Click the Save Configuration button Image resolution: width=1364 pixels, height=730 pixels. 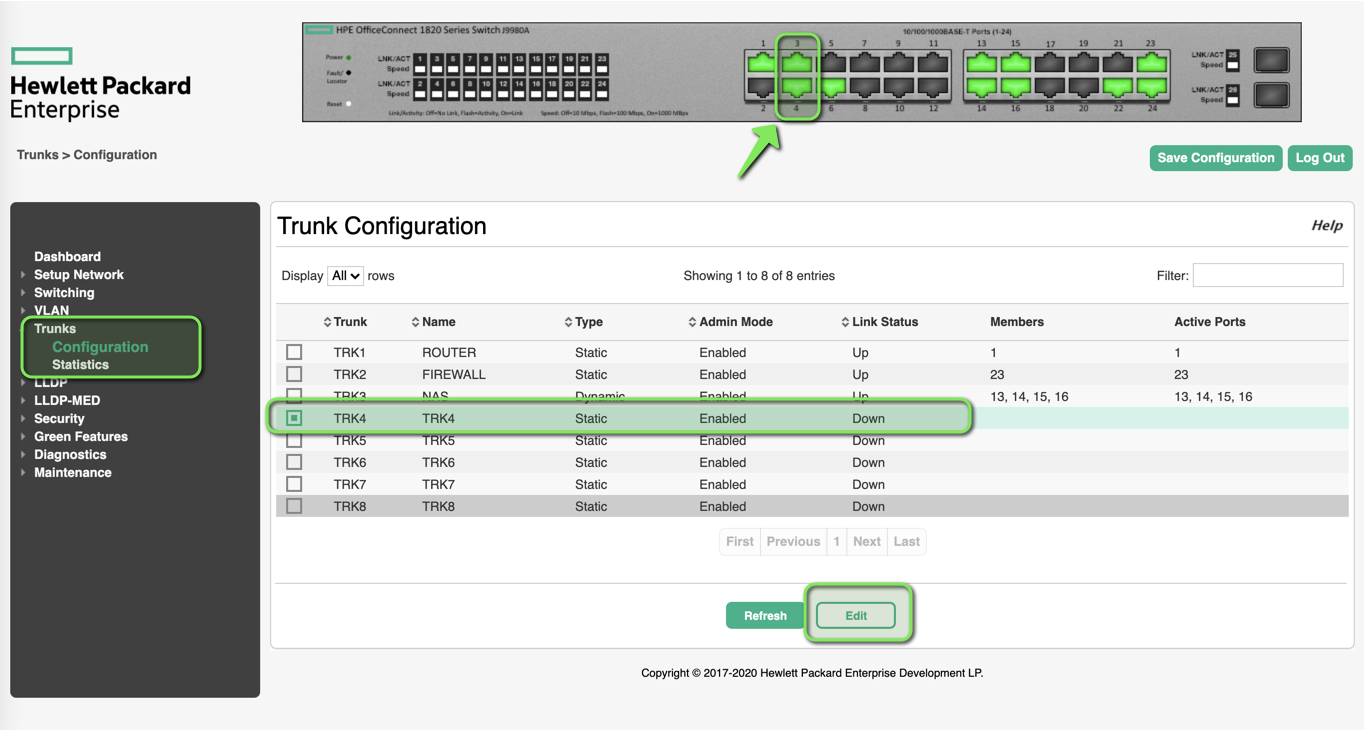(1215, 158)
